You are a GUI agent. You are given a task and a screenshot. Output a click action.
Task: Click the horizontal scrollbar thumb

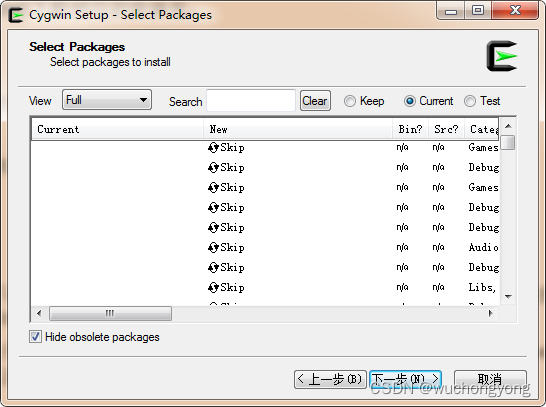(110, 313)
